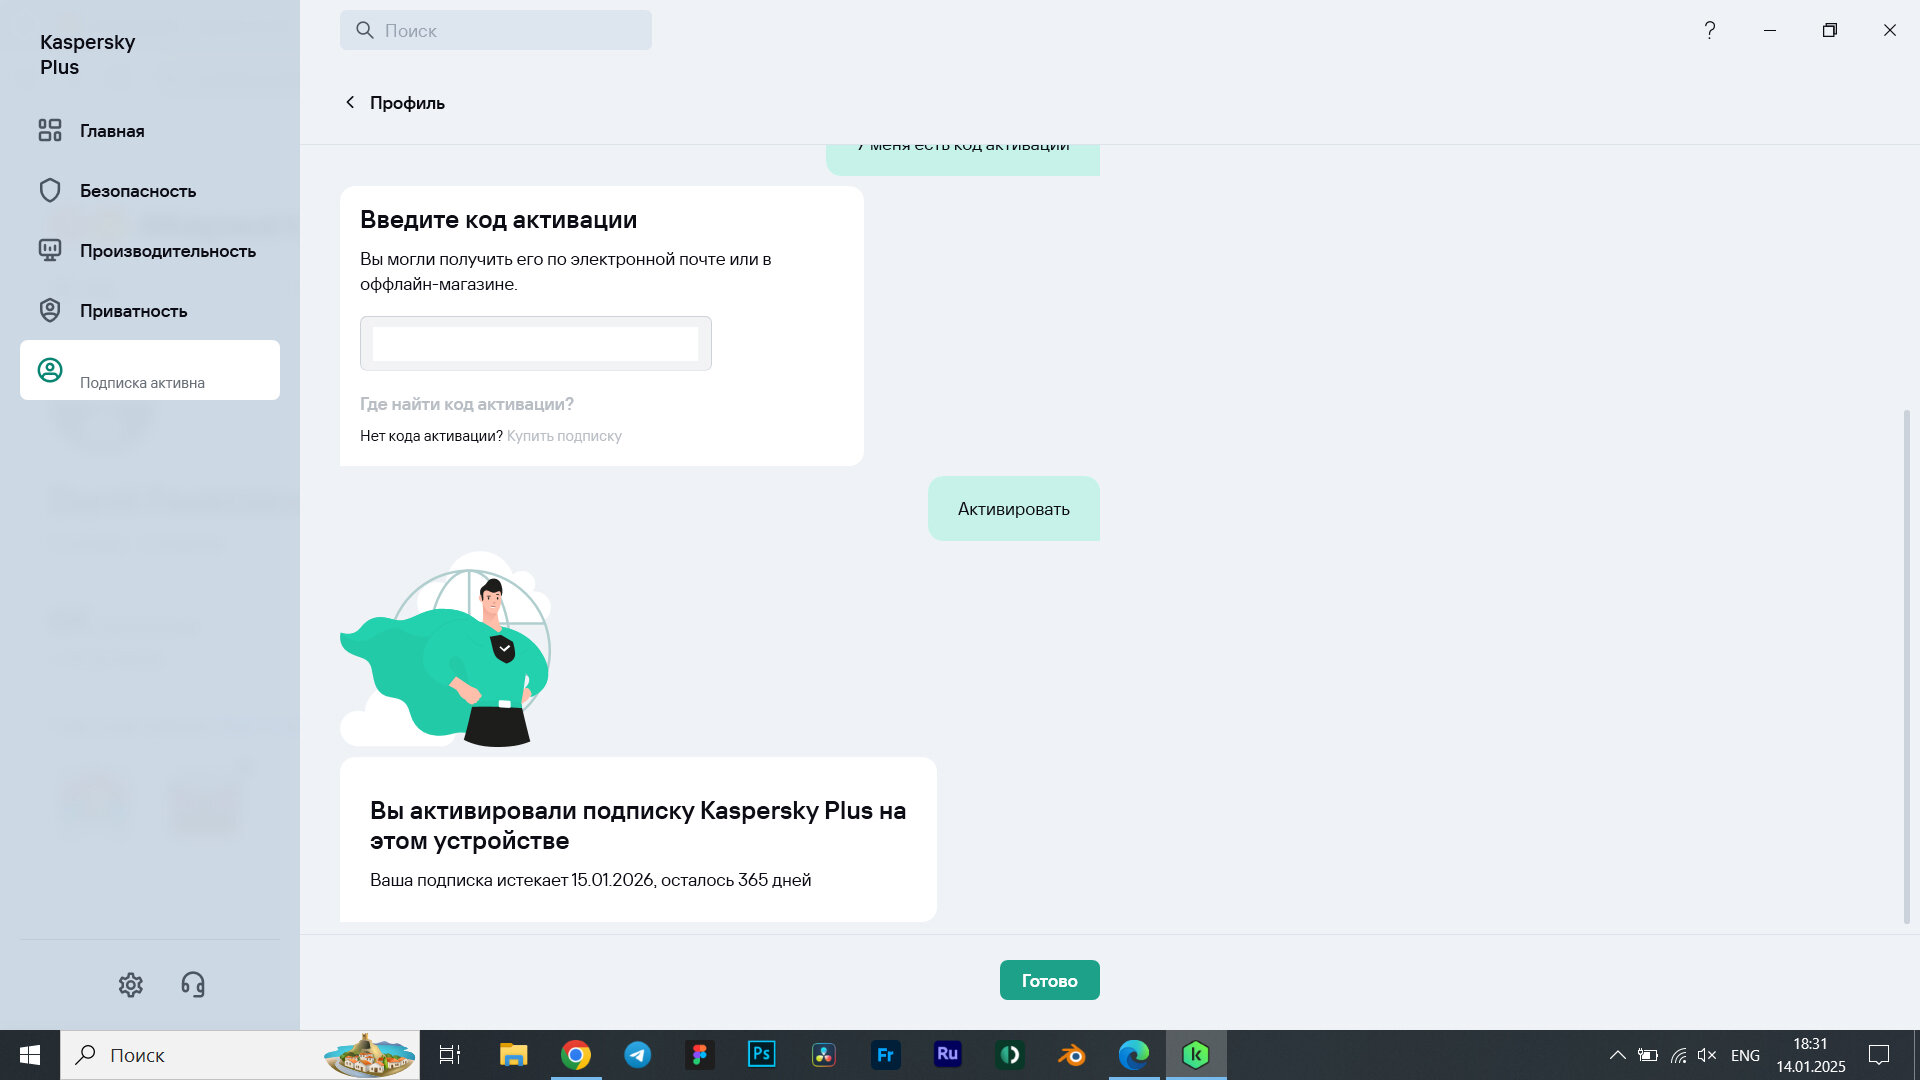1920x1080 pixels.
Task: Switch to Google Chrome in taskbar
Action: pyautogui.click(x=576, y=1055)
